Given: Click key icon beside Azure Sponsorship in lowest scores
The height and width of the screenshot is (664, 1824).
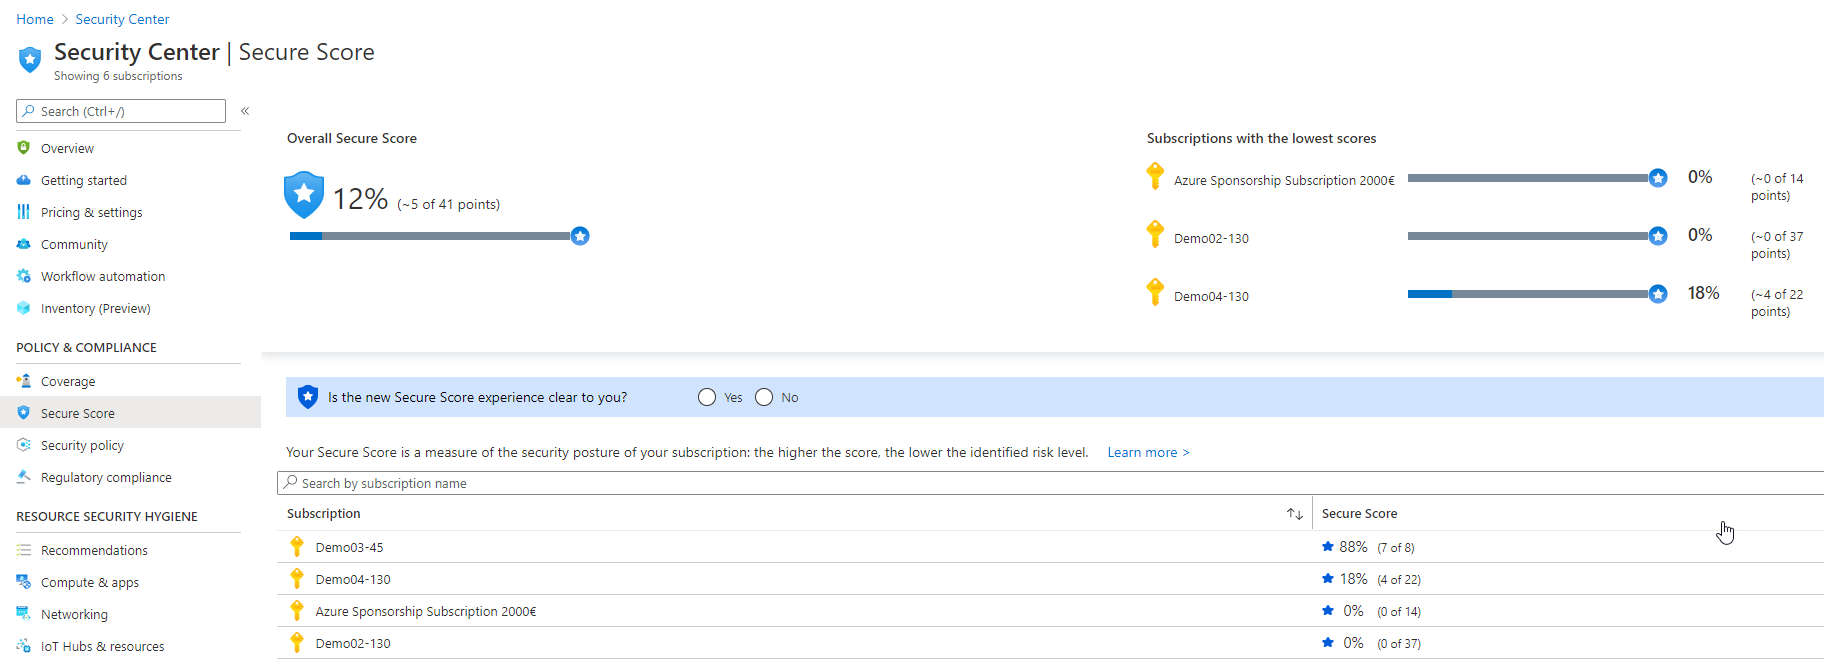Looking at the screenshot, I should [x=1155, y=176].
